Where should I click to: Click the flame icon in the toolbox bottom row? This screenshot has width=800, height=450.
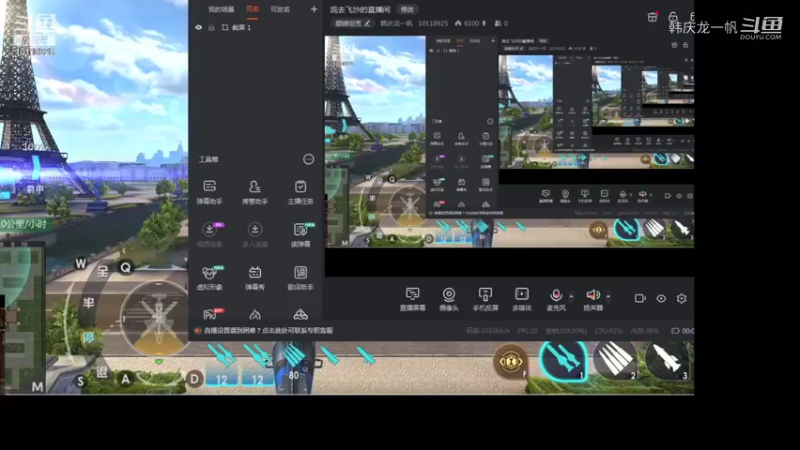click(x=255, y=314)
